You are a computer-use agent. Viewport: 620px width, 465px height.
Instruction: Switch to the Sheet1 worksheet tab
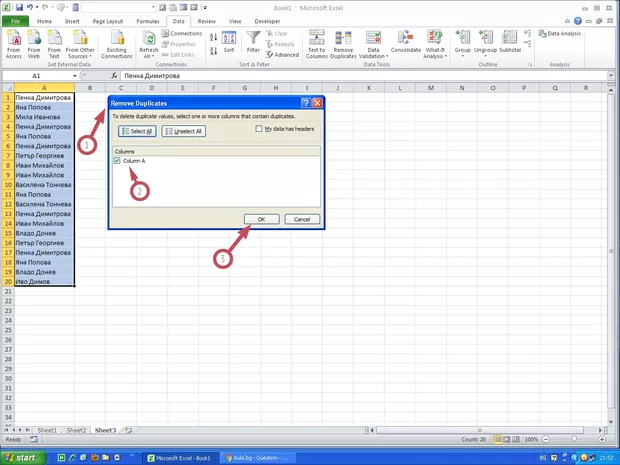coord(47,429)
